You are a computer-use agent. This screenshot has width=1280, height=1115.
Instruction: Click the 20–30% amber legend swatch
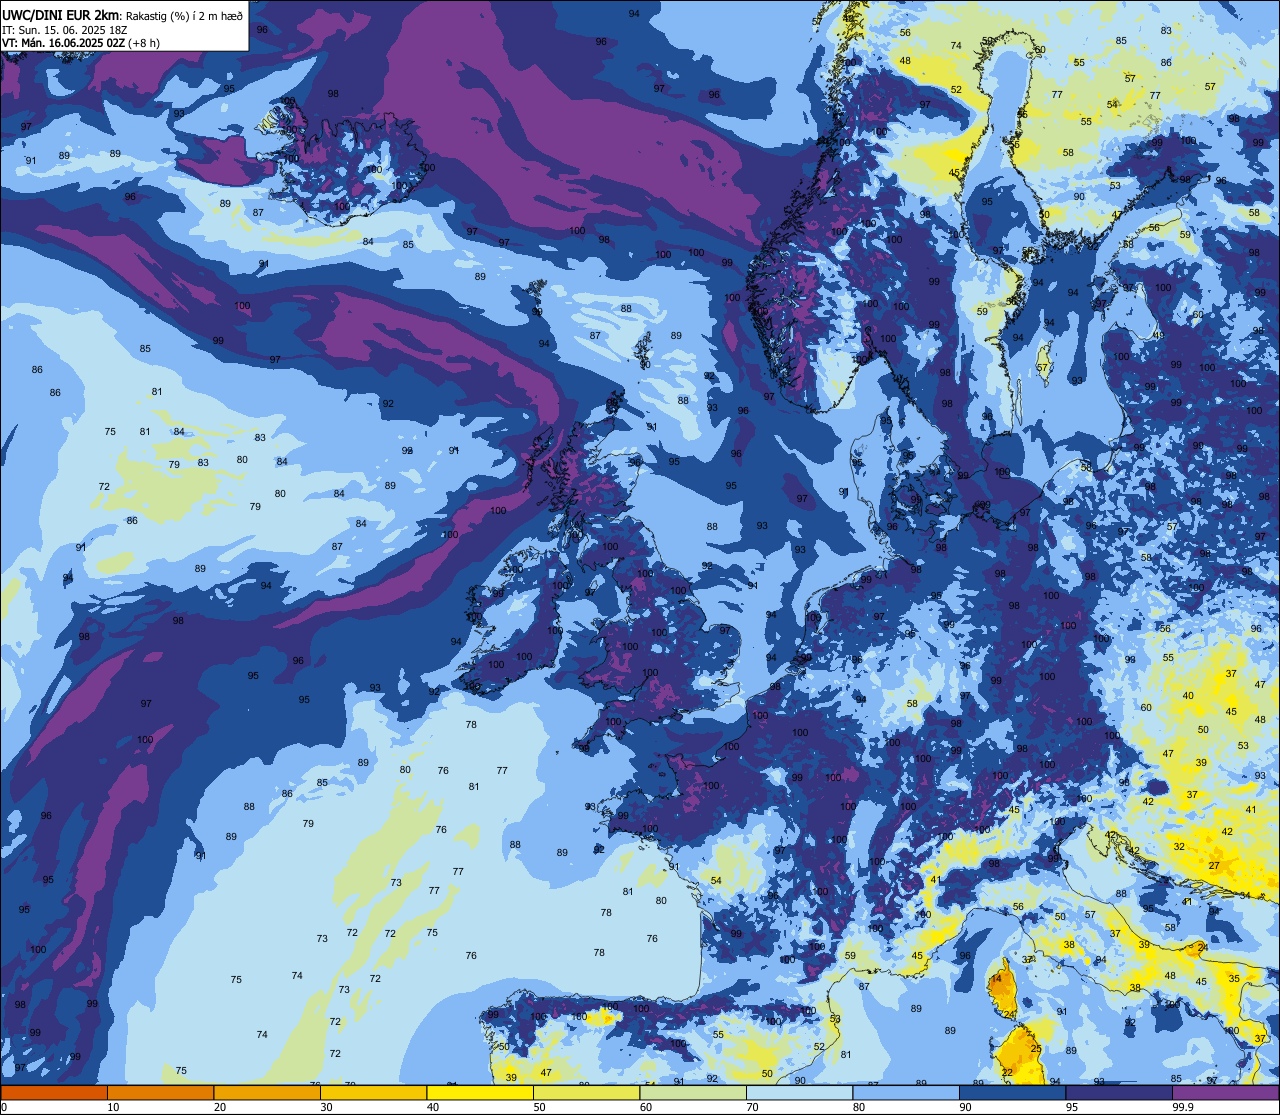267,1092
